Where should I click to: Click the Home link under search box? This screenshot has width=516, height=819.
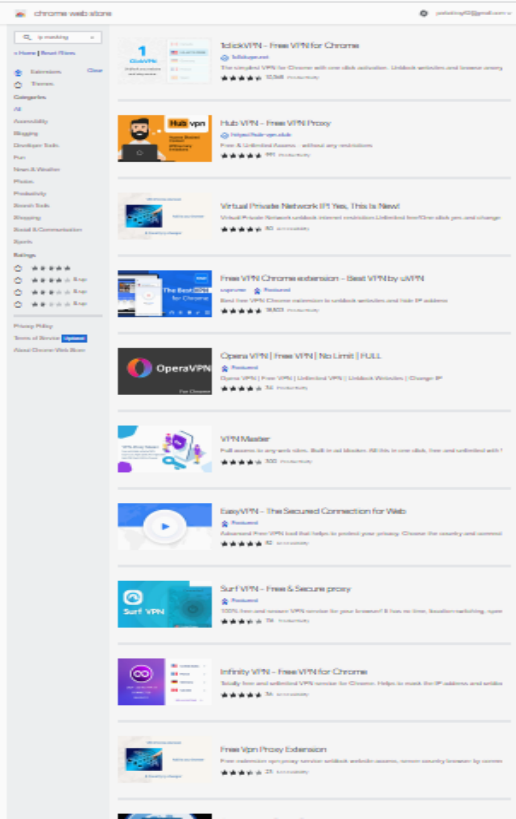(x=26, y=53)
